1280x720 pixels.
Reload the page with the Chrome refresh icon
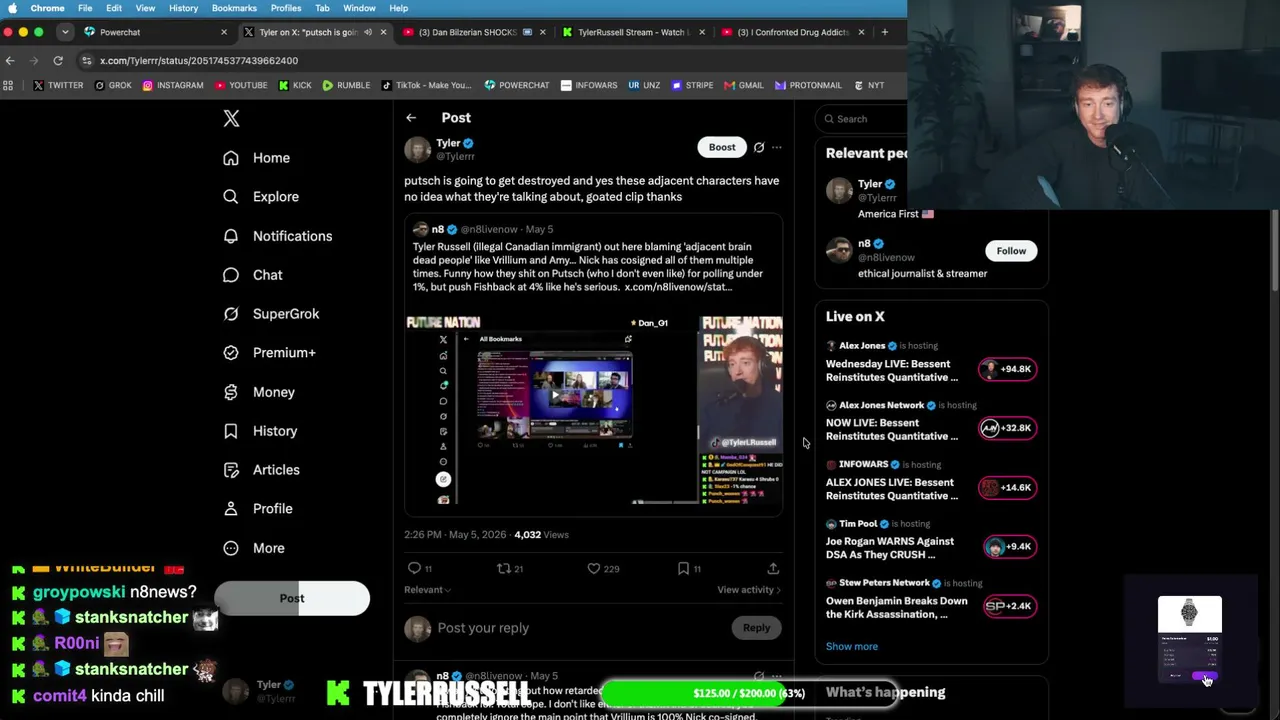[58, 61]
